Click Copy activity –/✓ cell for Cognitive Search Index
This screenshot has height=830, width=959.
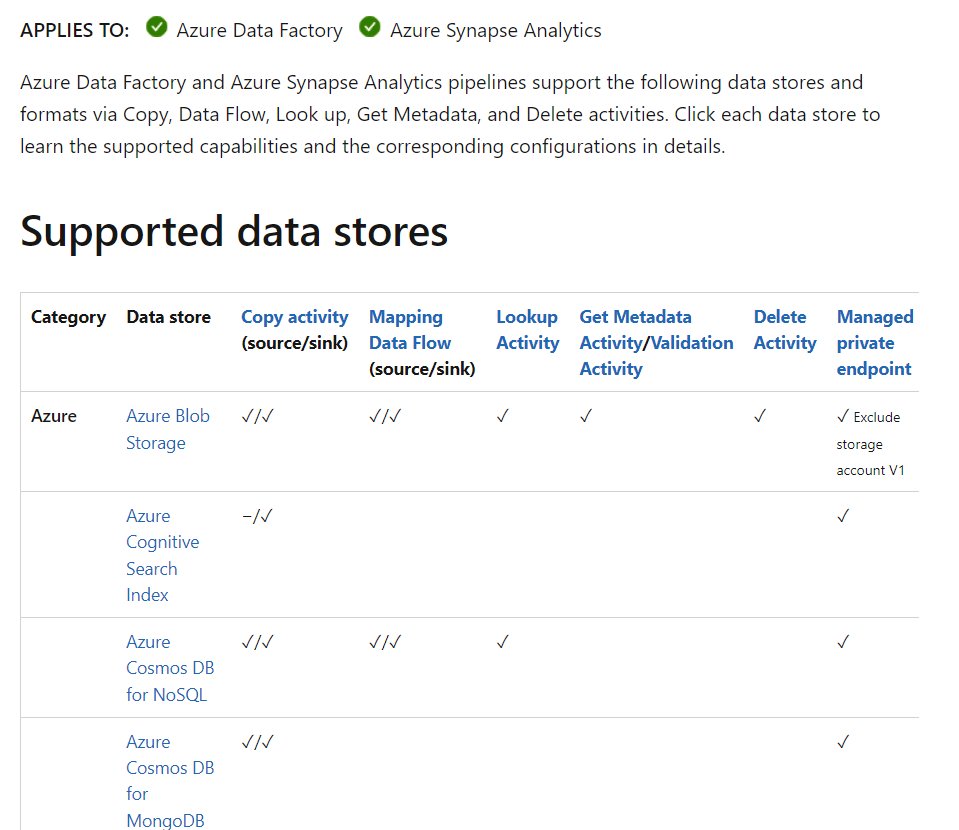(257, 516)
